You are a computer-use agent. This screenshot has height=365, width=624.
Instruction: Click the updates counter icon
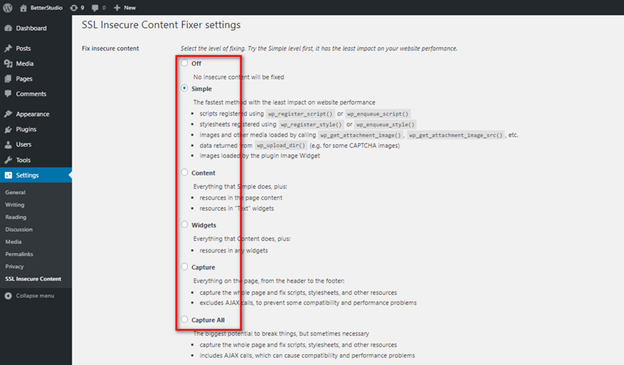(74, 8)
